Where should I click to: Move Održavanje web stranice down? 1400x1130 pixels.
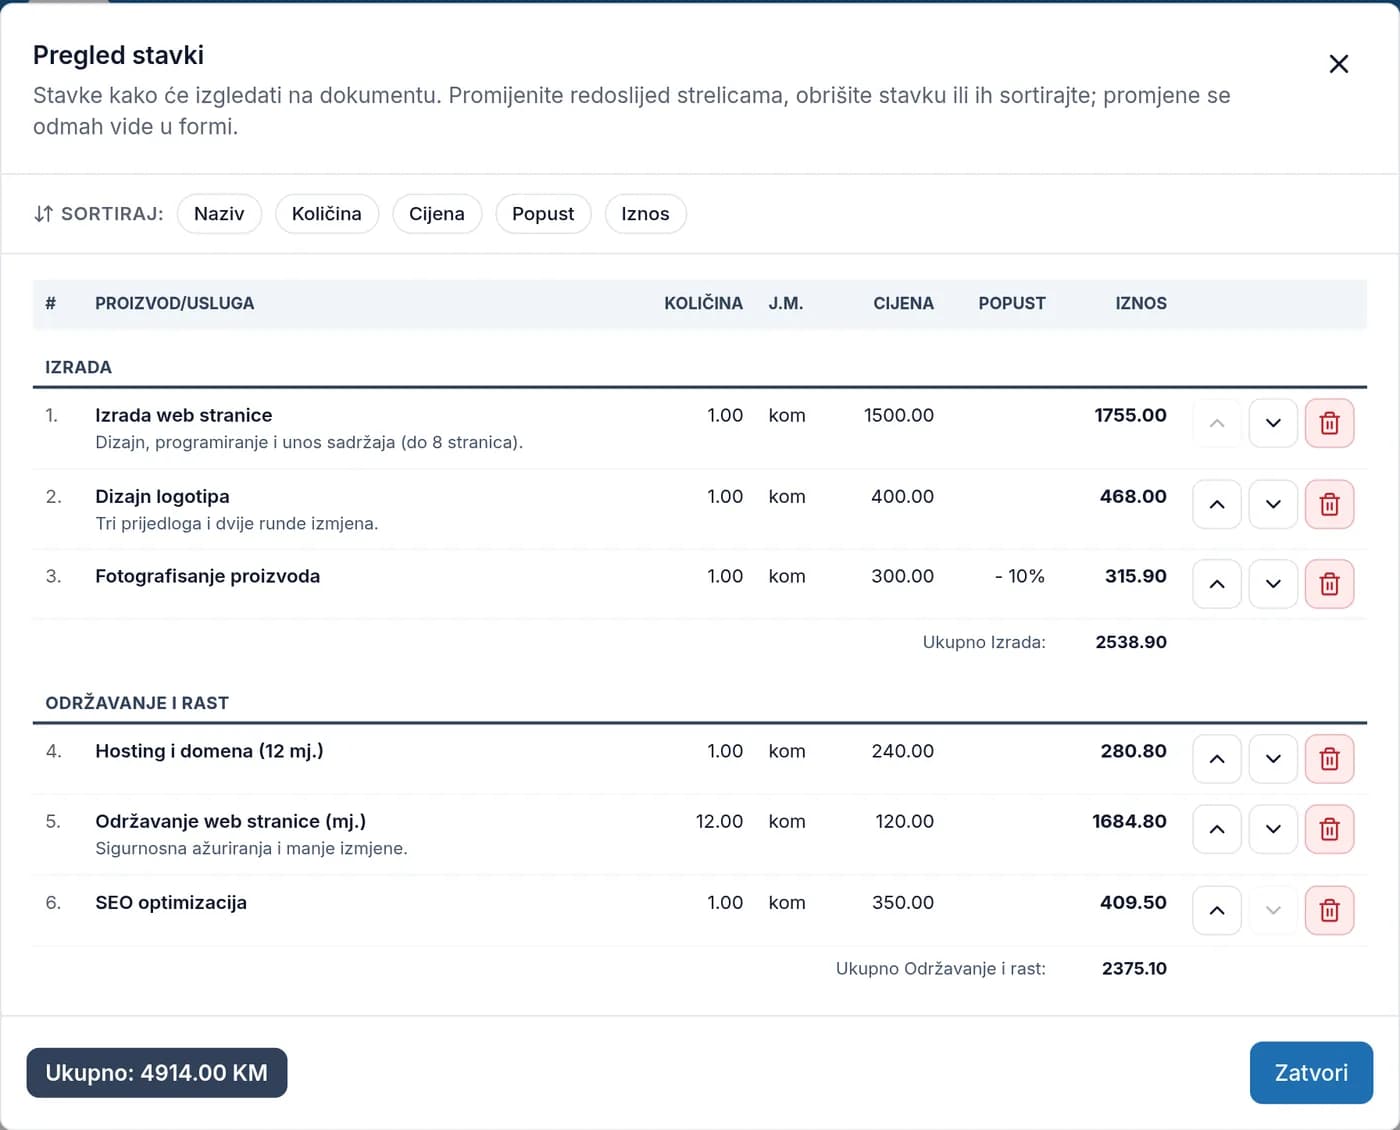1273,829
